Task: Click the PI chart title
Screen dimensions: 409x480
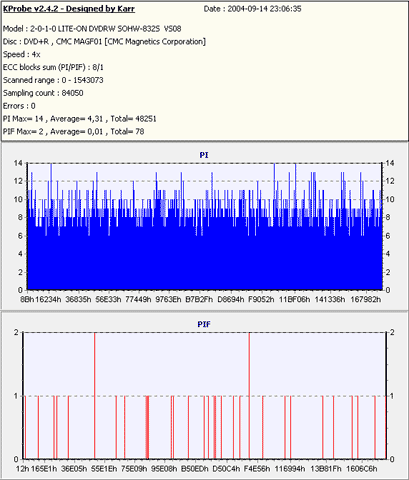Action: click(204, 155)
